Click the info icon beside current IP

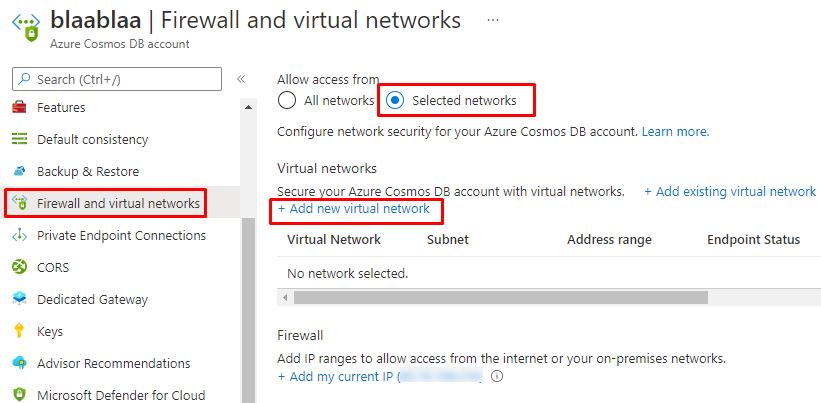[x=497, y=377]
